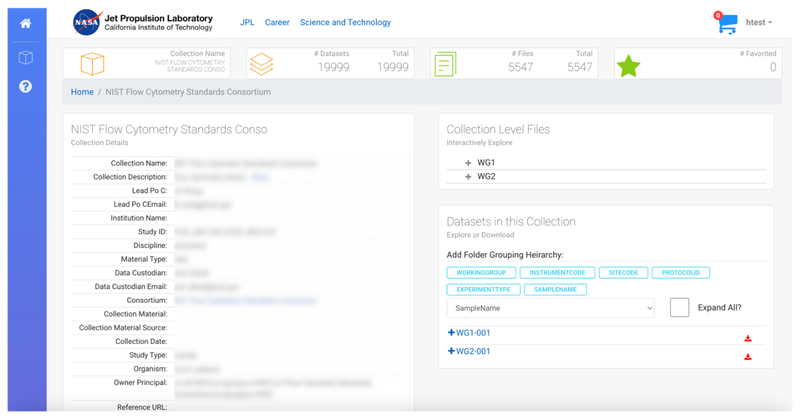
Task: Toggle the INSTRUMENTCODE grouping tag
Action: tap(557, 272)
